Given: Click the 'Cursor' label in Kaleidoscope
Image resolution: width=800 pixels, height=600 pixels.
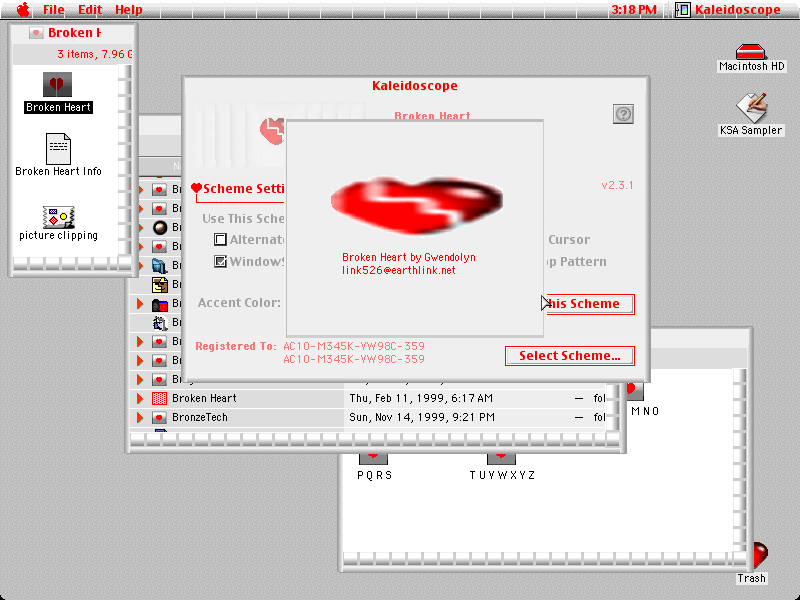Looking at the screenshot, I should click(x=569, y=240).
